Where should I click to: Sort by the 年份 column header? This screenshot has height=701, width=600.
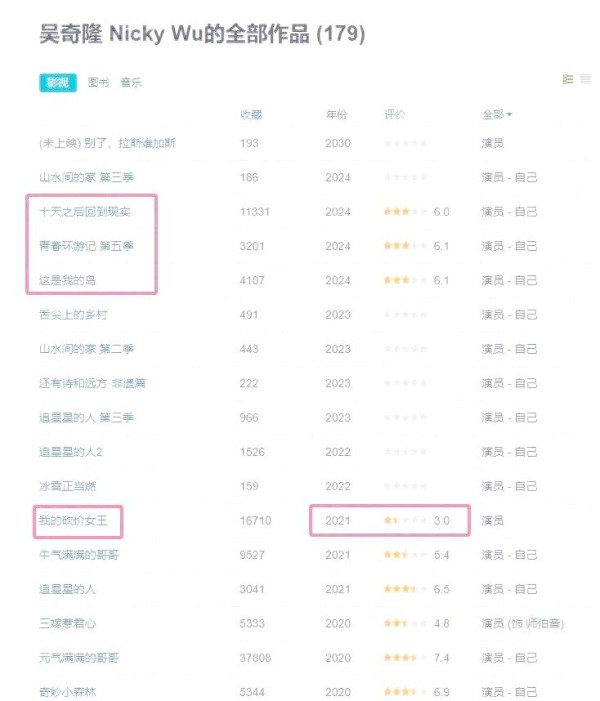(337, 115)
